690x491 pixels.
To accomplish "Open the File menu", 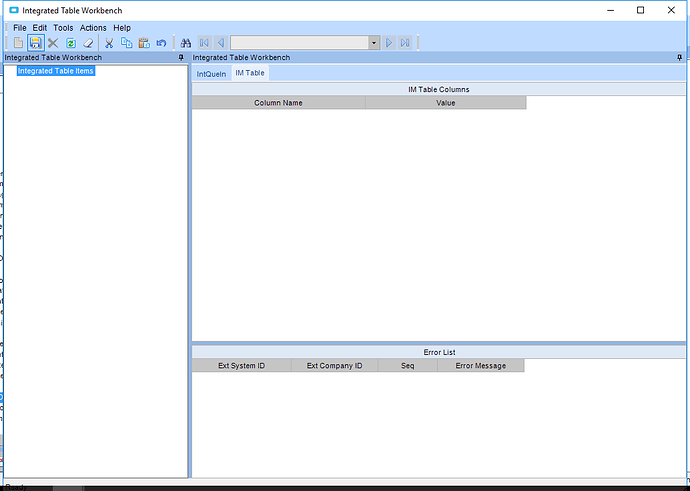I will 20,28.
